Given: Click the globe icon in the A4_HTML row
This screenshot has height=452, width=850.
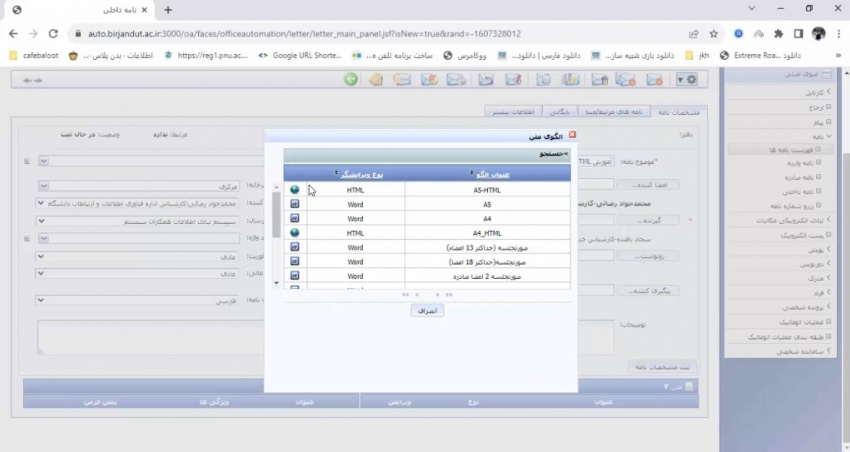Looking at the screenshot, I should tap(295, 233).
